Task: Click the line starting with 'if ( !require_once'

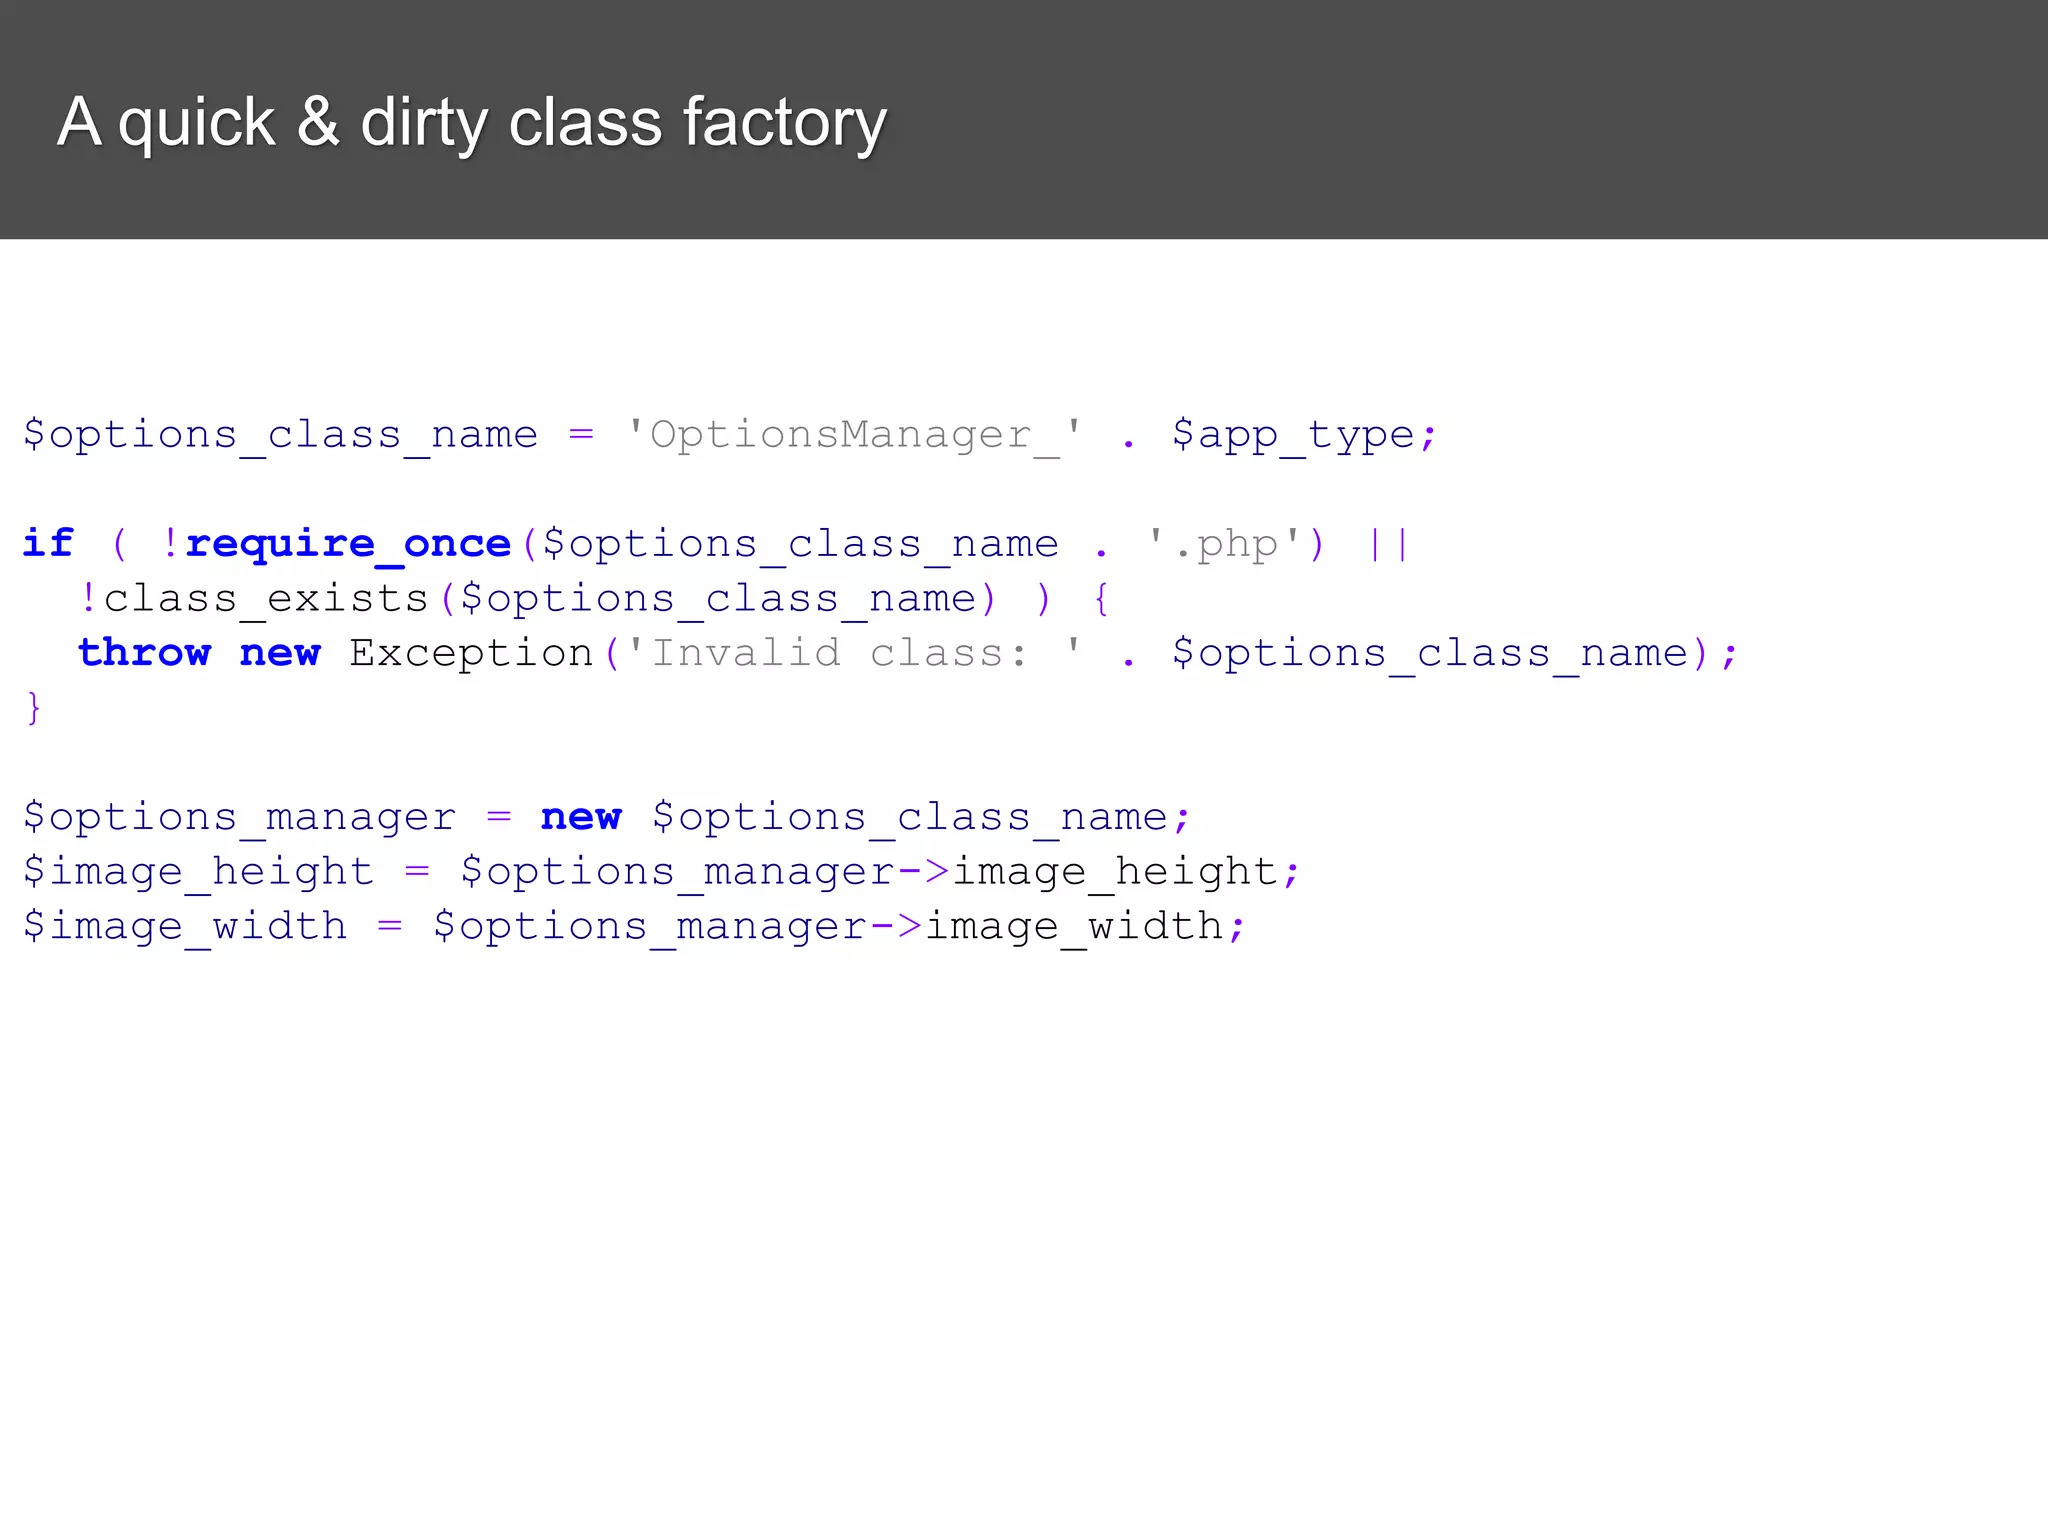Action: 716,545
